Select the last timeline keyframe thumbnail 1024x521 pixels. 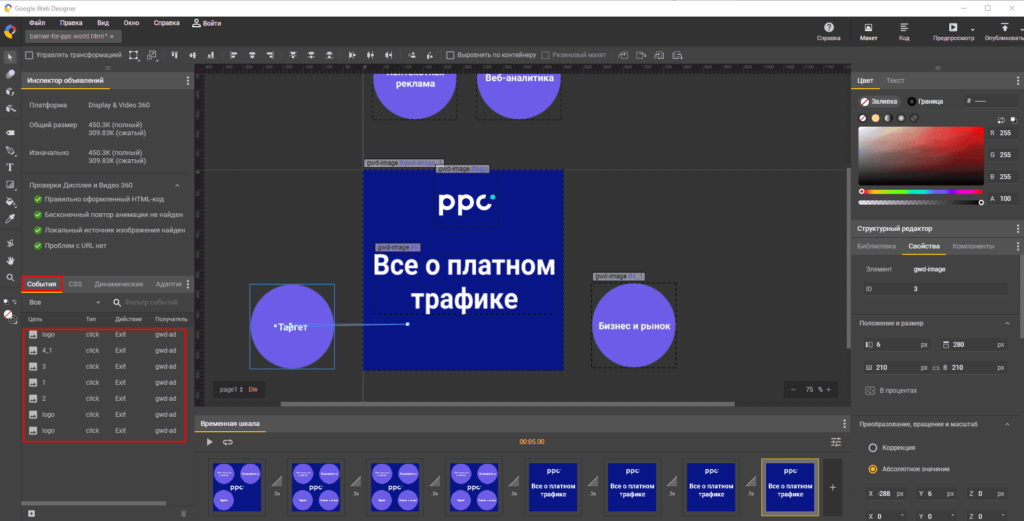(x=790, y=486)
